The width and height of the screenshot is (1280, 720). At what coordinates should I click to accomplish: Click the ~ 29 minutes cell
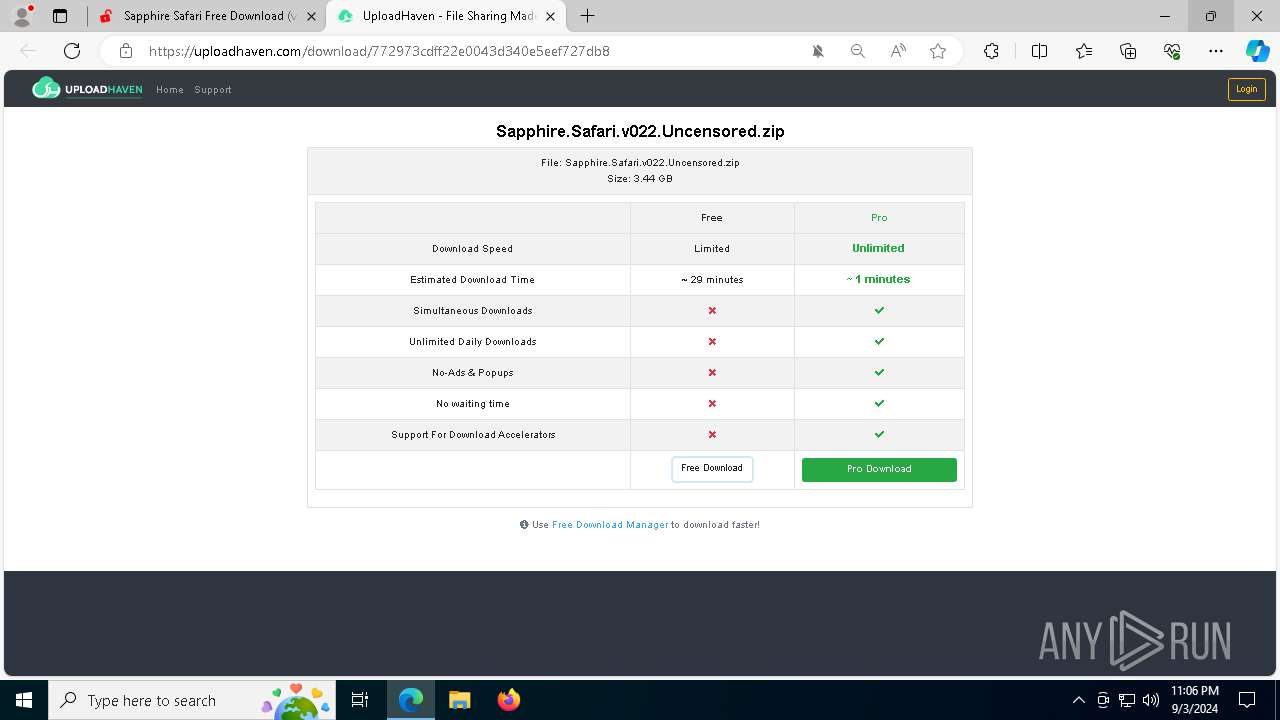pos(712,280)
